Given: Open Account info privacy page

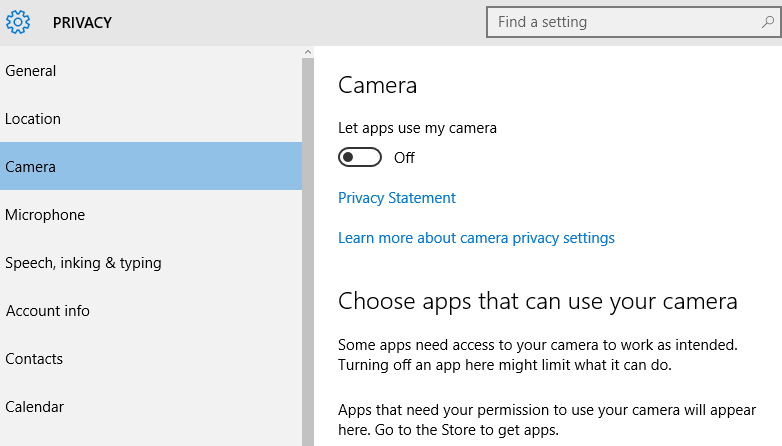Looking at the screenshot, I should (151, 310).
